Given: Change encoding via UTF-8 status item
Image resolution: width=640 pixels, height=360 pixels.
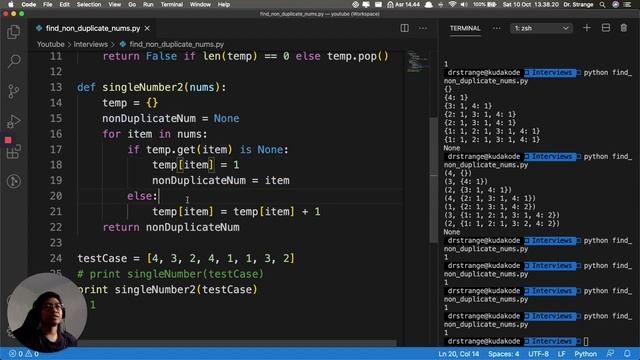Looking at the screenshot, I should click(x=538, y=354).
